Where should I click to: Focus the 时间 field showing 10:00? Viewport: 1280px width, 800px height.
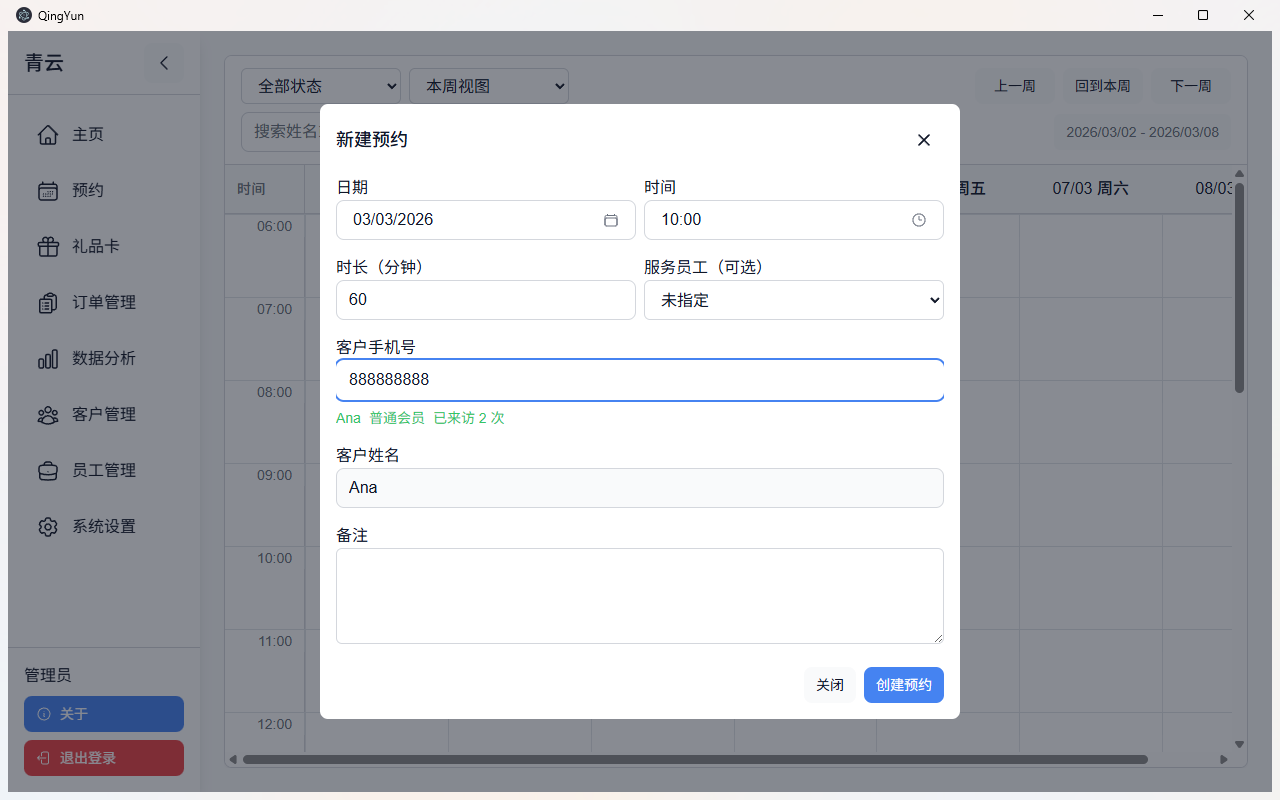click(x=794, y=220)
